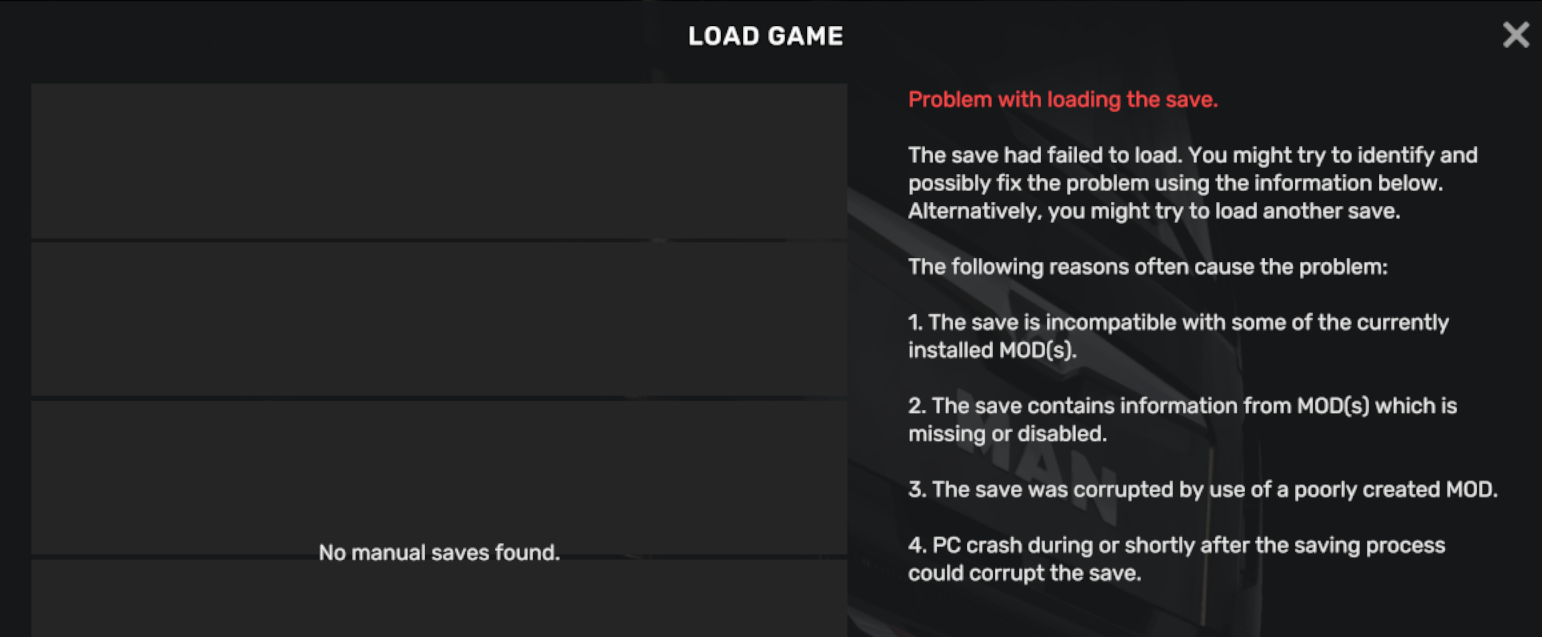Click the faint MAN truck logo in background
The image size is (1542, 637).
coord(1040,460)
